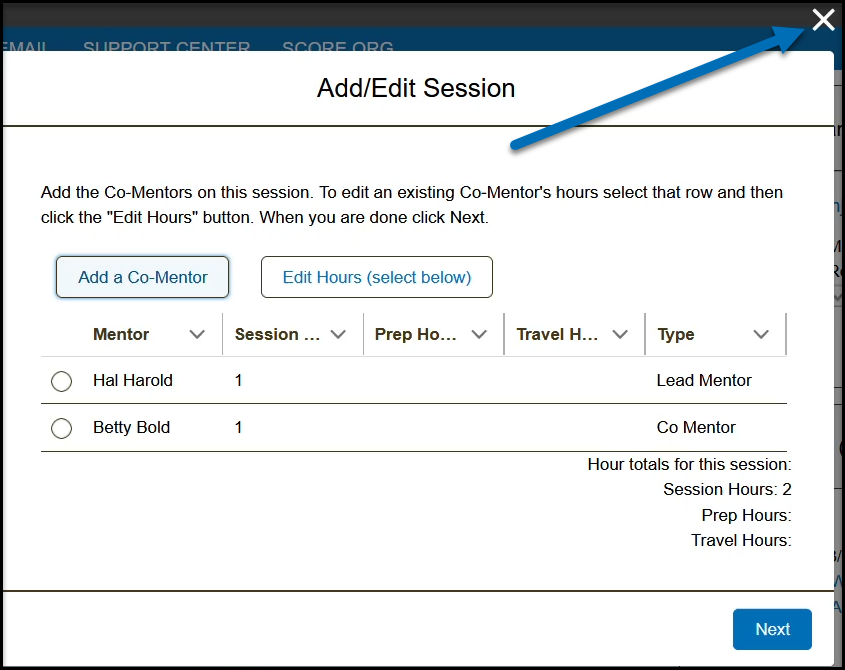Open the Support Center menu item
This screenshot has height=670, width=845.
pos(166,47)
